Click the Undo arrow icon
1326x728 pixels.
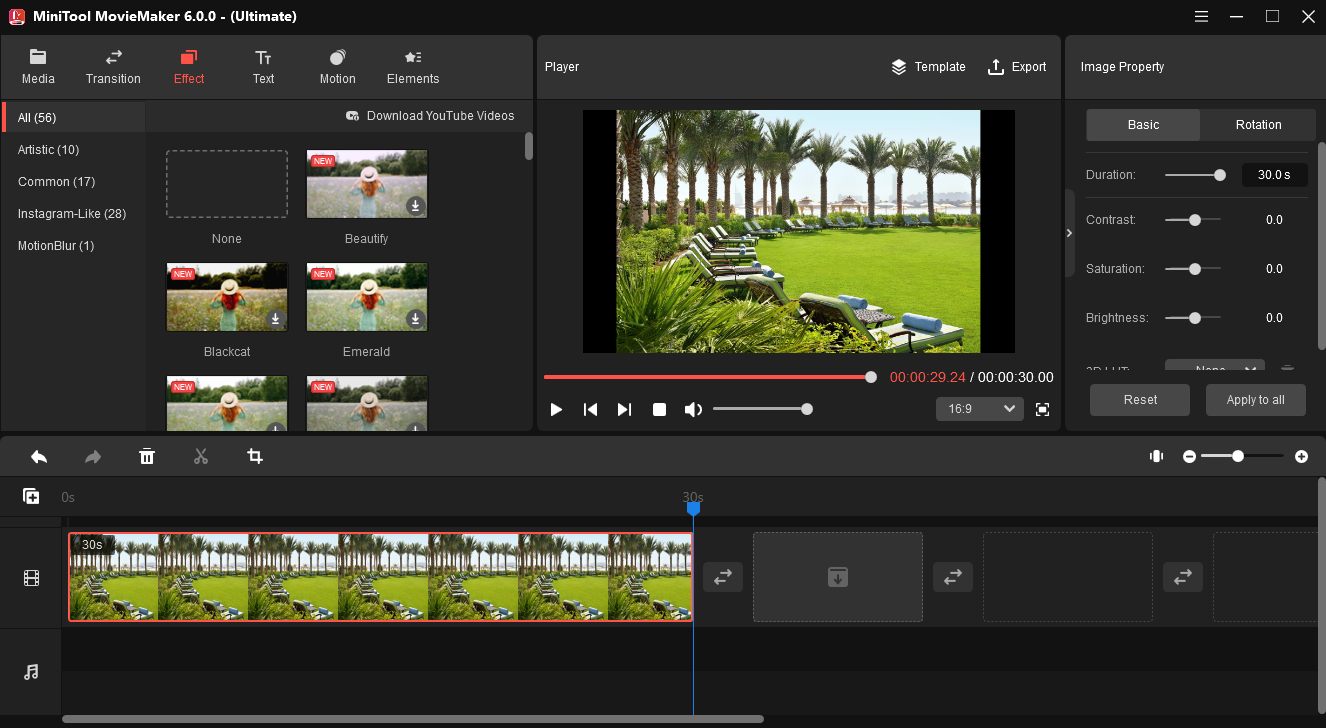39,457
